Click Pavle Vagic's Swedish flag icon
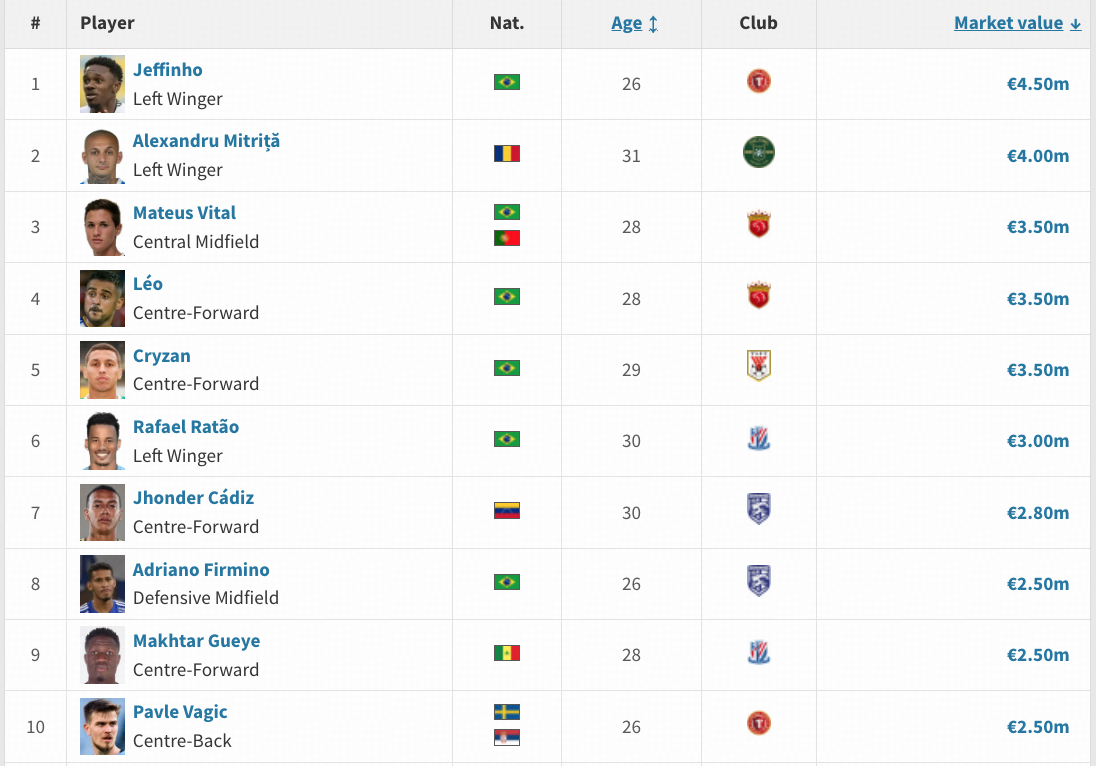Viewport: 1096px width, 766px height. click(x=507, y=712)
